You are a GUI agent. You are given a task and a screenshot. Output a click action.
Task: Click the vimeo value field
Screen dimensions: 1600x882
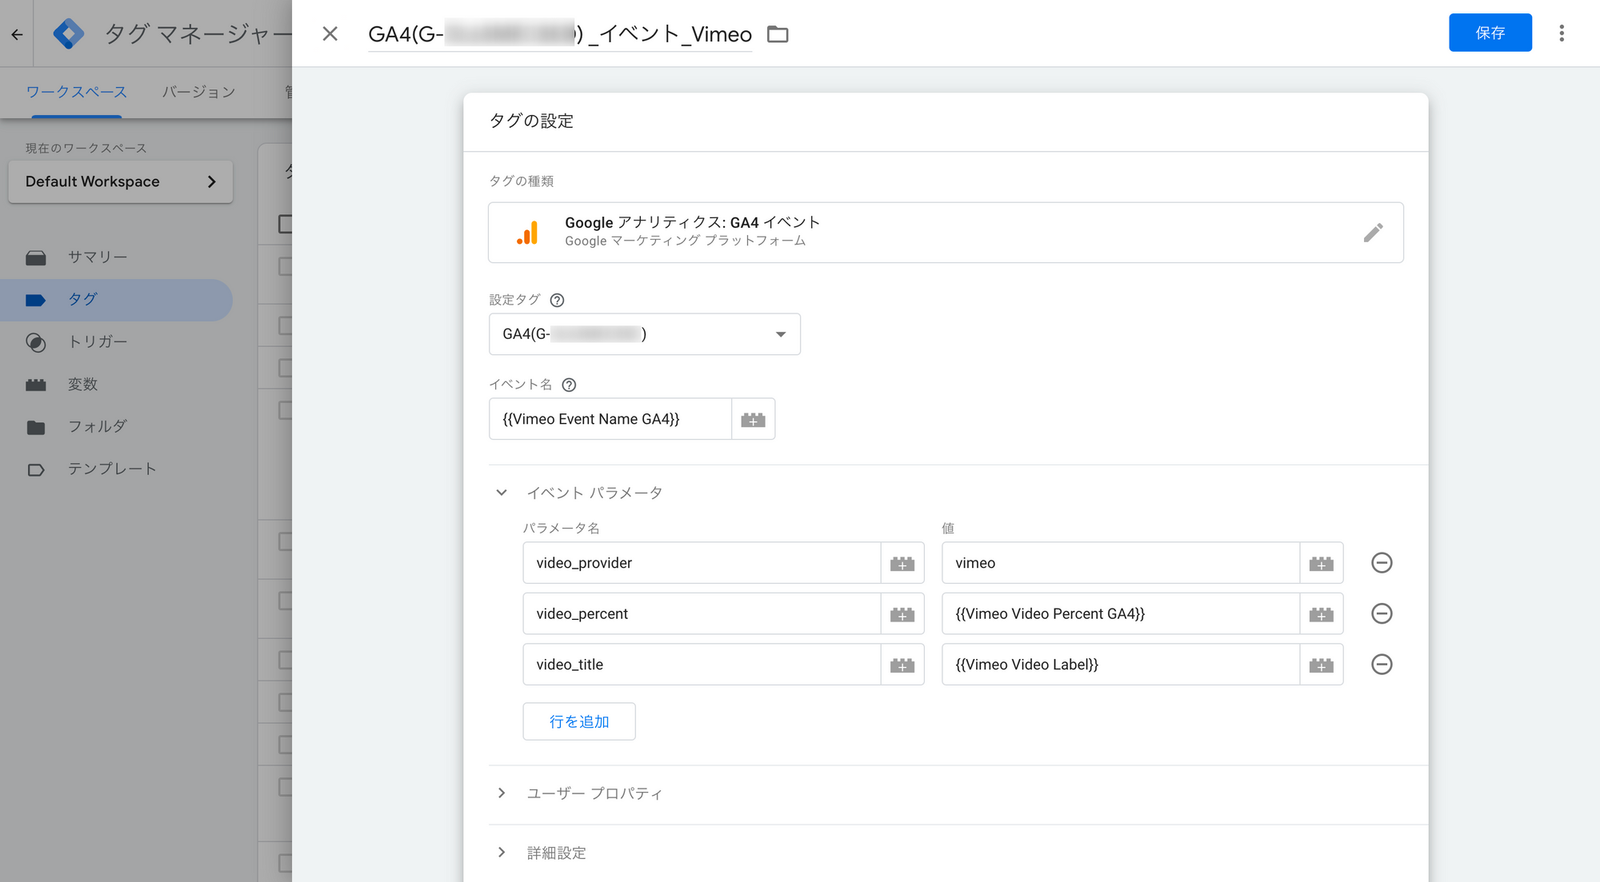point(1120,563)
